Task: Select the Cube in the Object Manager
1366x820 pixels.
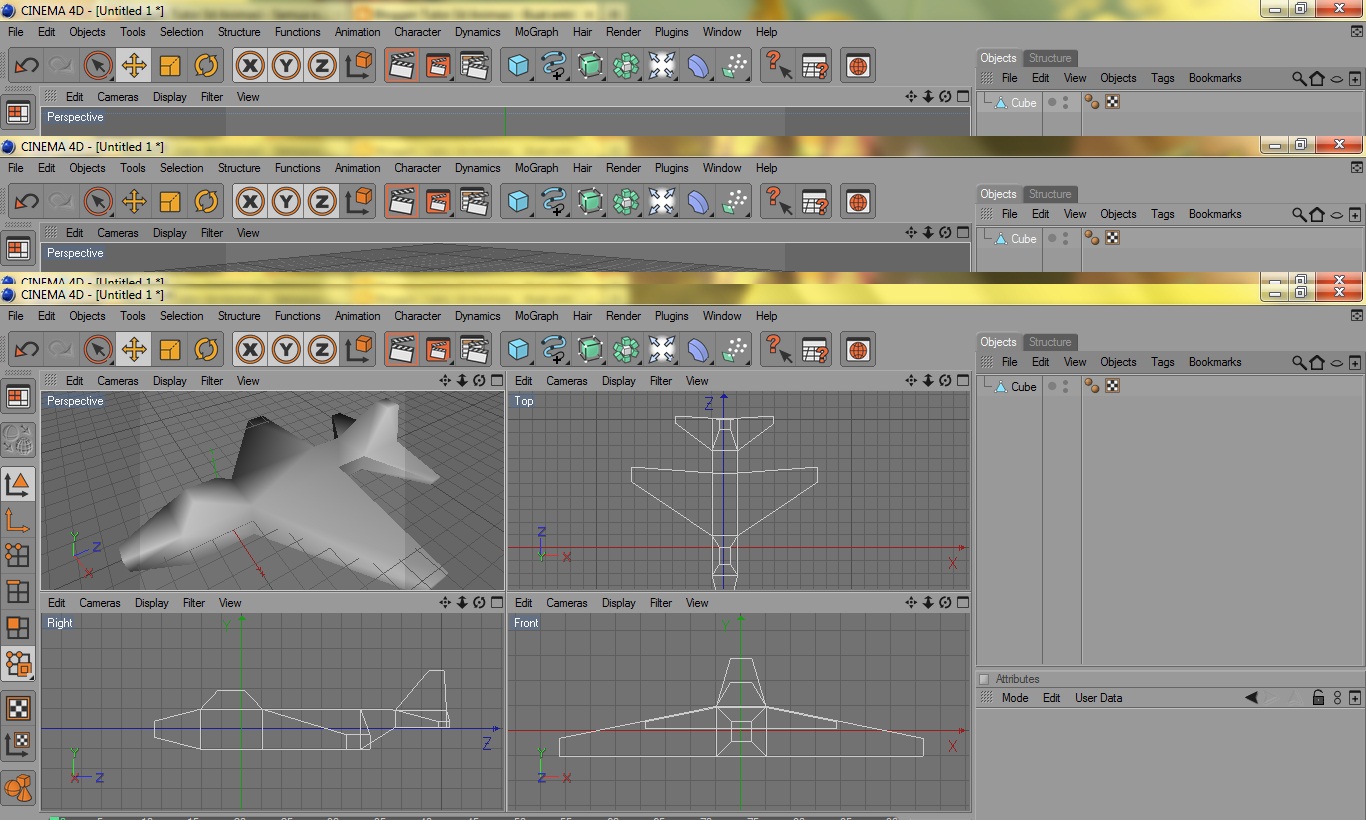Action: pyautogui.click(x=1023, y=386)
